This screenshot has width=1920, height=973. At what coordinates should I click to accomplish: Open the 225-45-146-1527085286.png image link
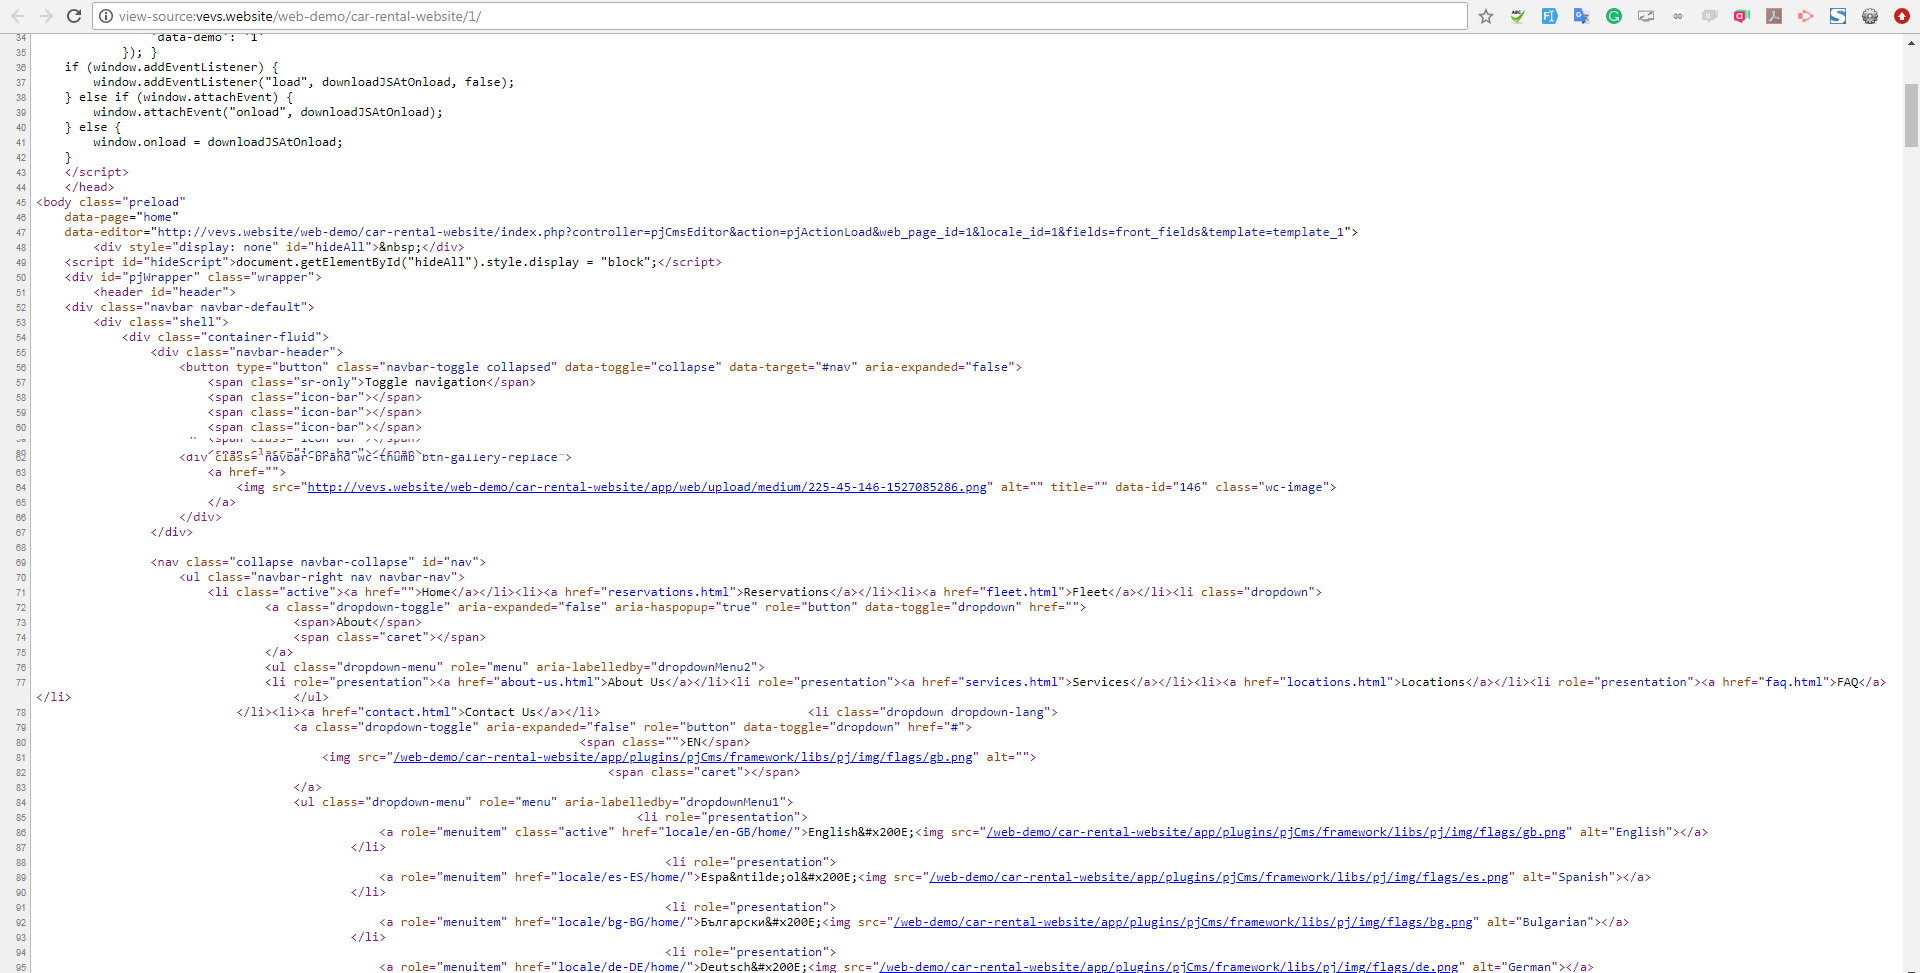point(646,487)
